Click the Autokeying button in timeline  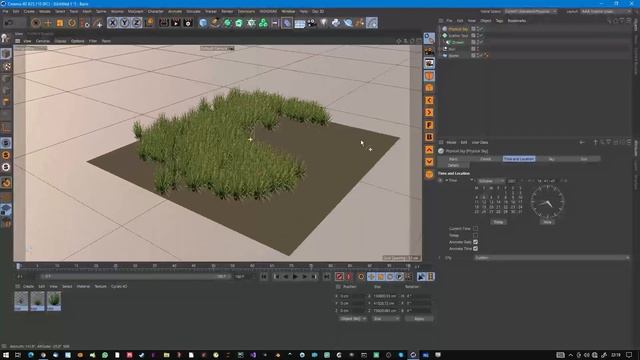click(x=349, y=277)
